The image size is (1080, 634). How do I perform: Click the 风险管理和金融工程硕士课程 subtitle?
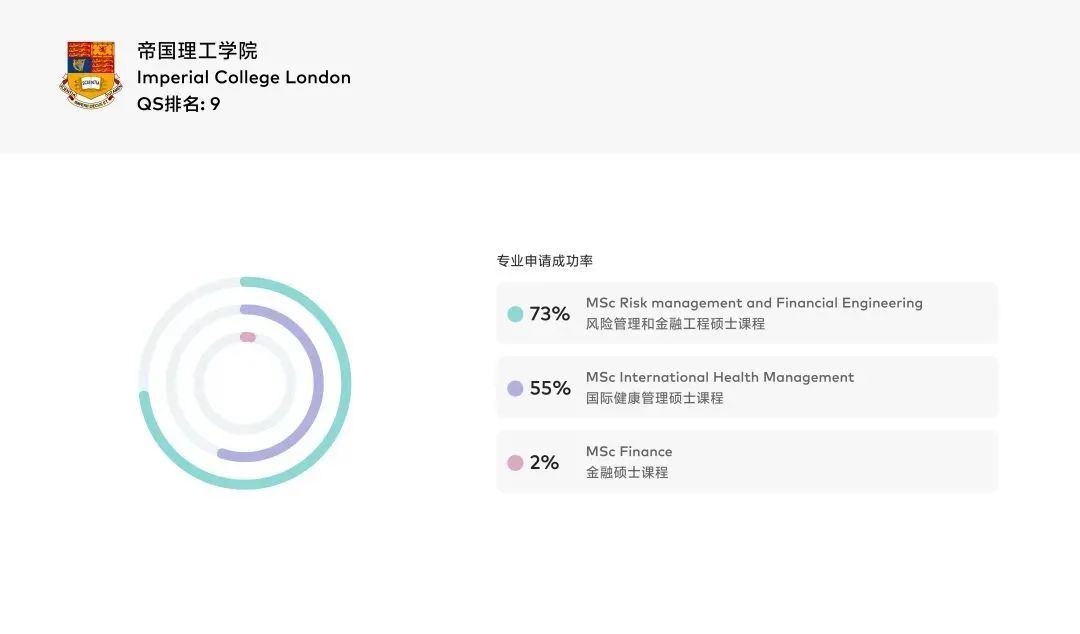[x=675, y=324]
